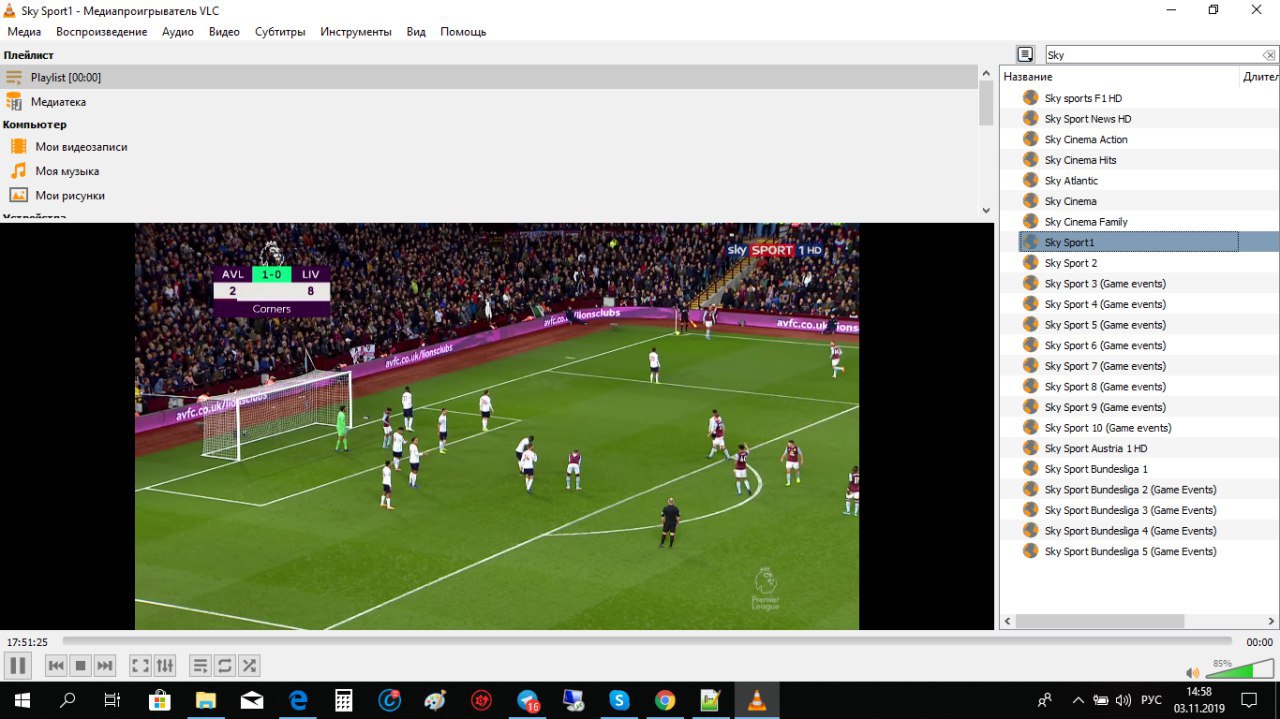1280x719 pixels.
Task: Select Sky Cinema Family channel
Action: point(1086,222)
